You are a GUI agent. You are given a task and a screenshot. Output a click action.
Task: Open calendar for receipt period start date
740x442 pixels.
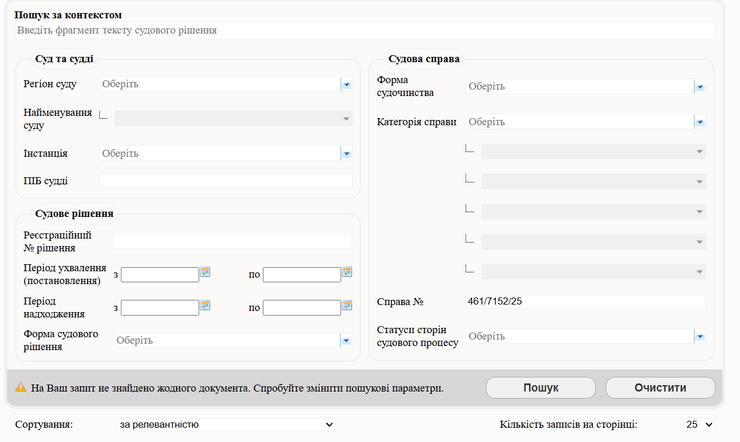[x=205, y=305]
